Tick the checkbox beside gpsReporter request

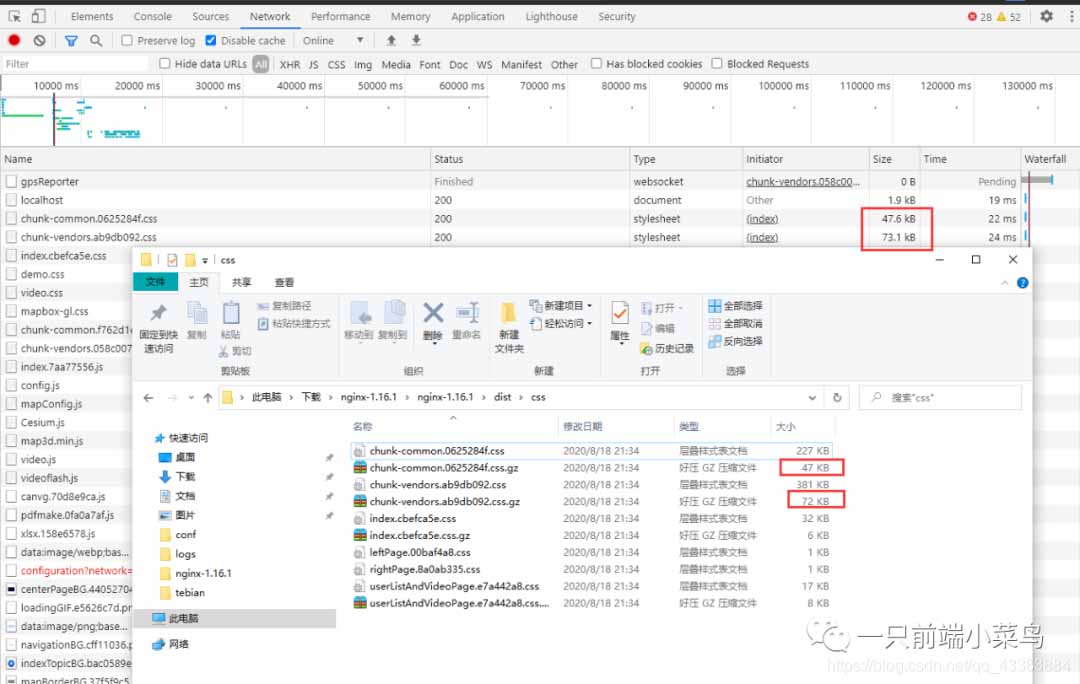point(11,182)
